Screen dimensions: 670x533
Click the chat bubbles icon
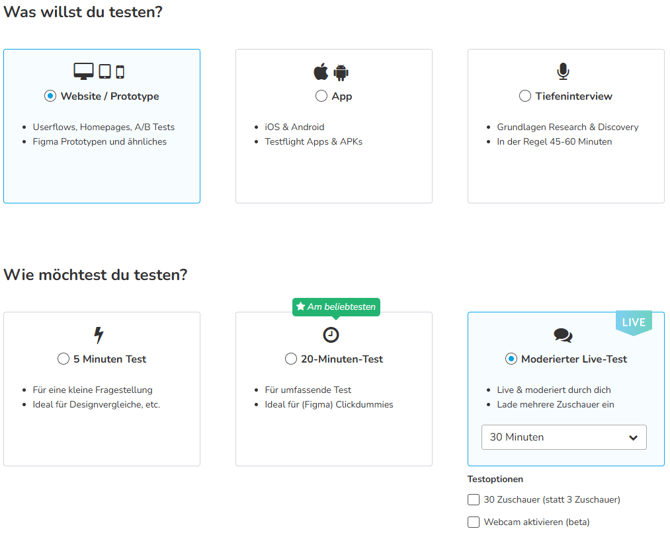click(563, 335)
